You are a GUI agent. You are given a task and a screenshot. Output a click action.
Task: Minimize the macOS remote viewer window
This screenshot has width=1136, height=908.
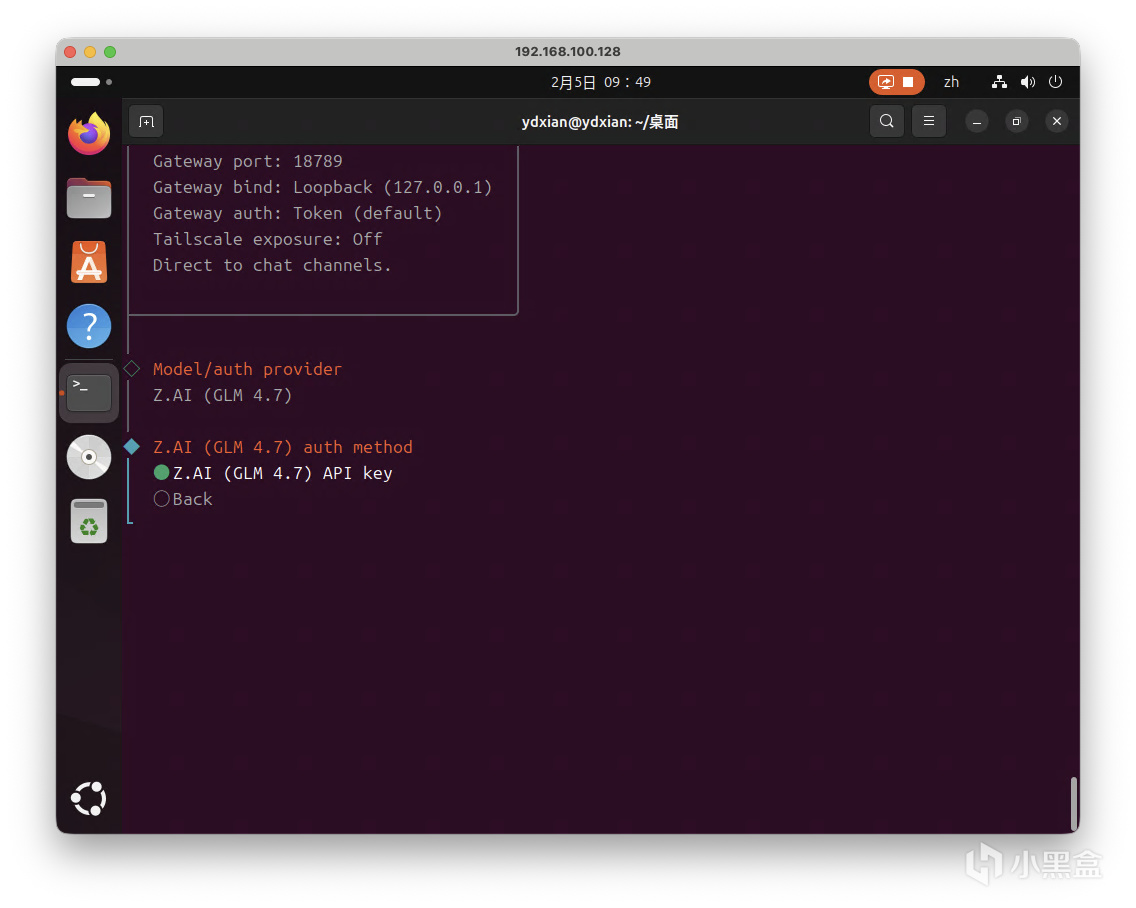point(90,51)
